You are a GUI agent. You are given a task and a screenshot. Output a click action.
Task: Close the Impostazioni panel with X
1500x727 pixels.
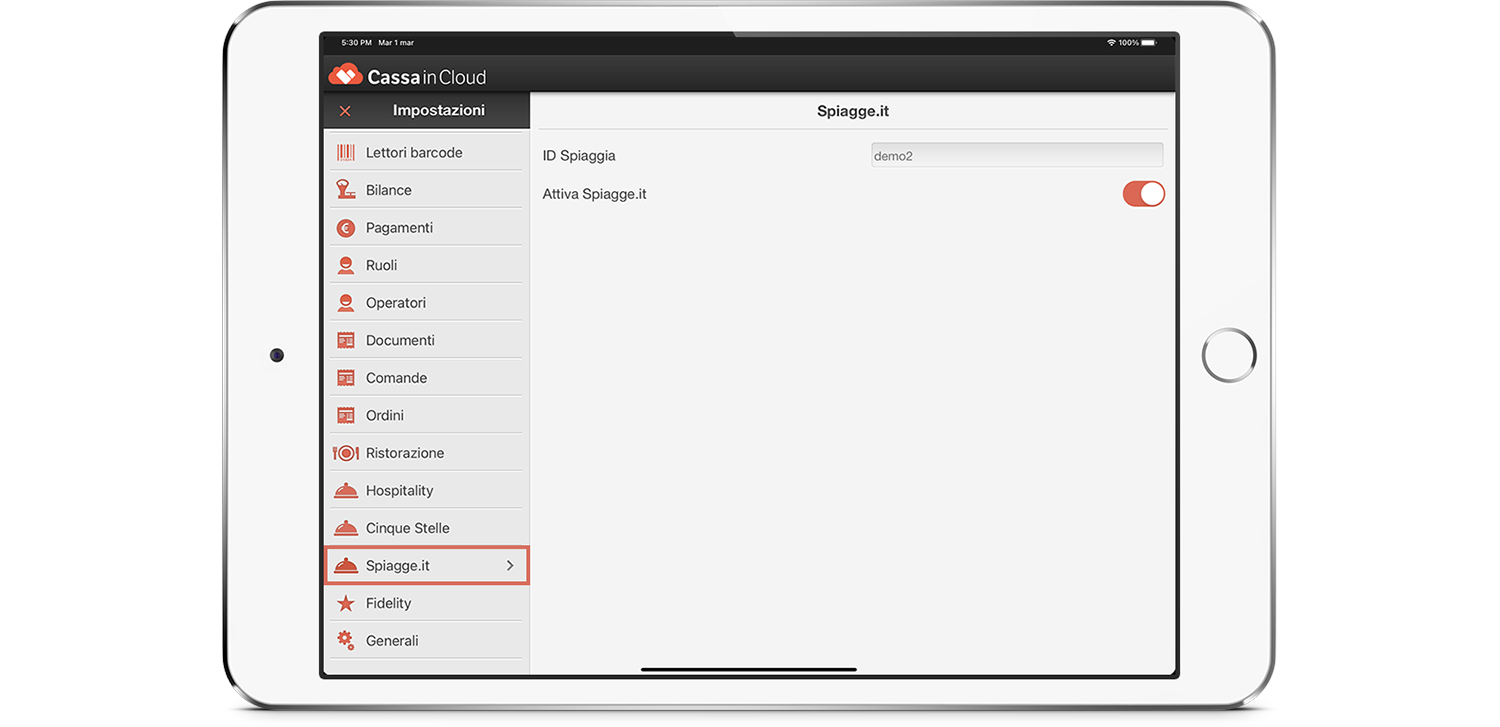click(345, 111)
